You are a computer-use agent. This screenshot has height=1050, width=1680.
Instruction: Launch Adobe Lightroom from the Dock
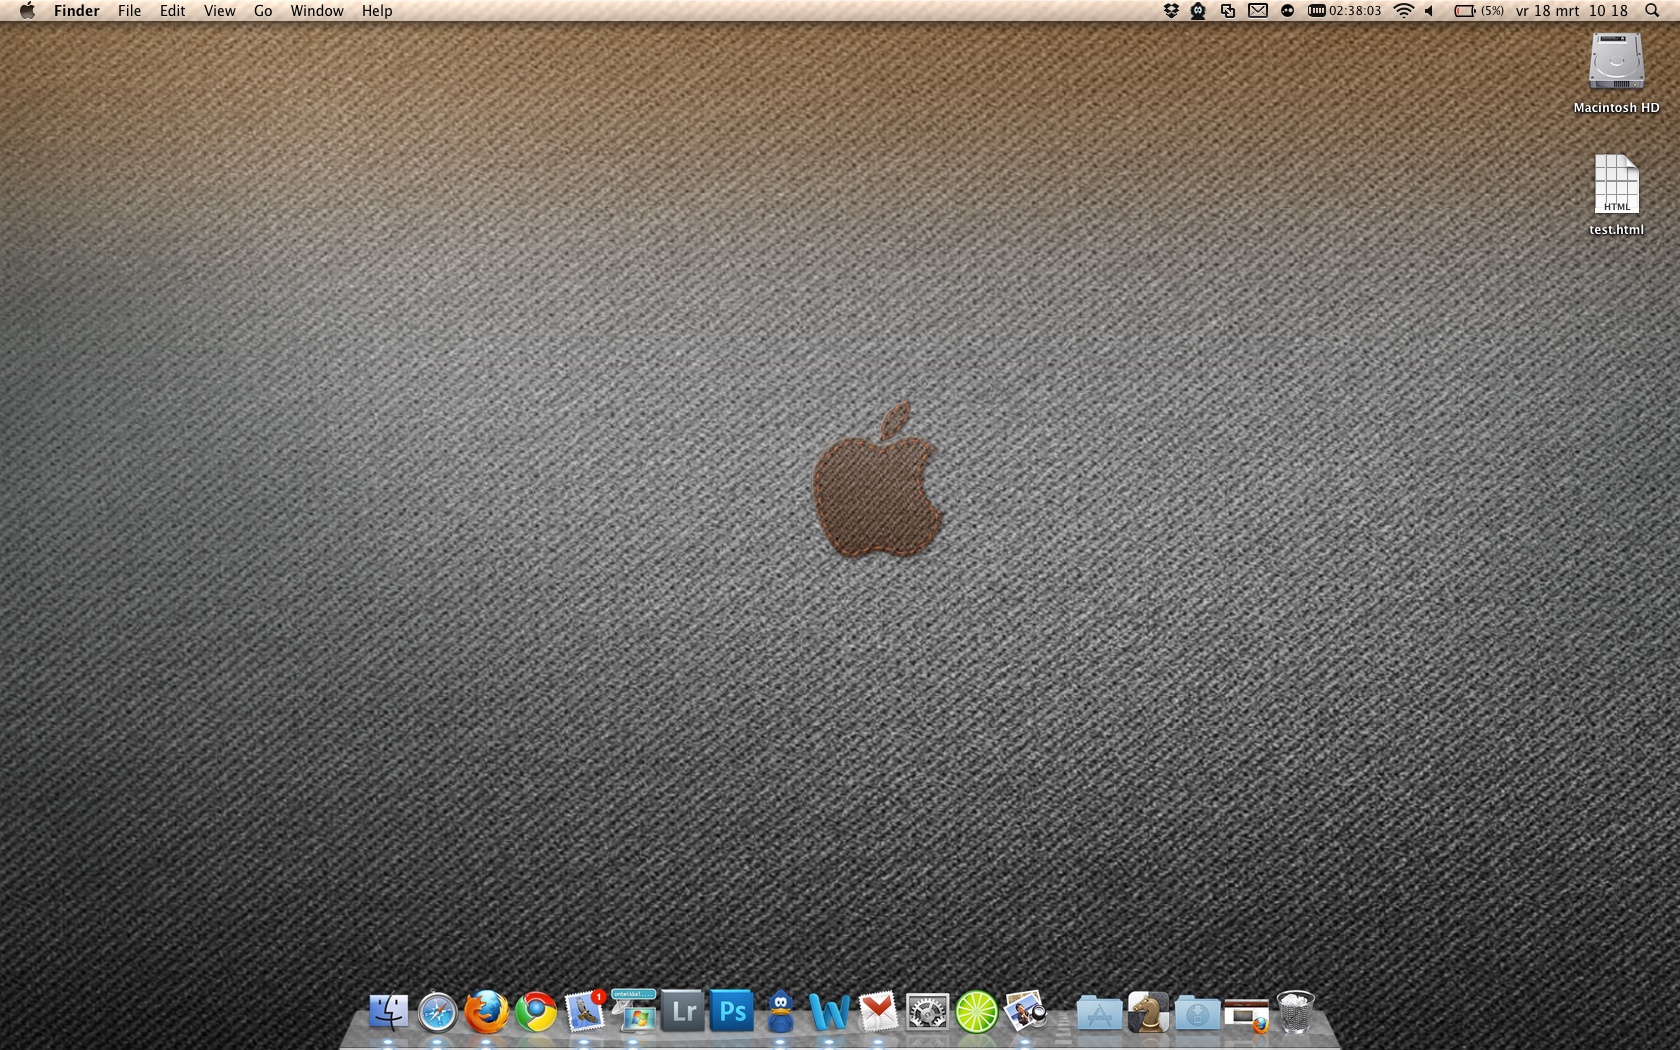click(x=683, y=1012)
